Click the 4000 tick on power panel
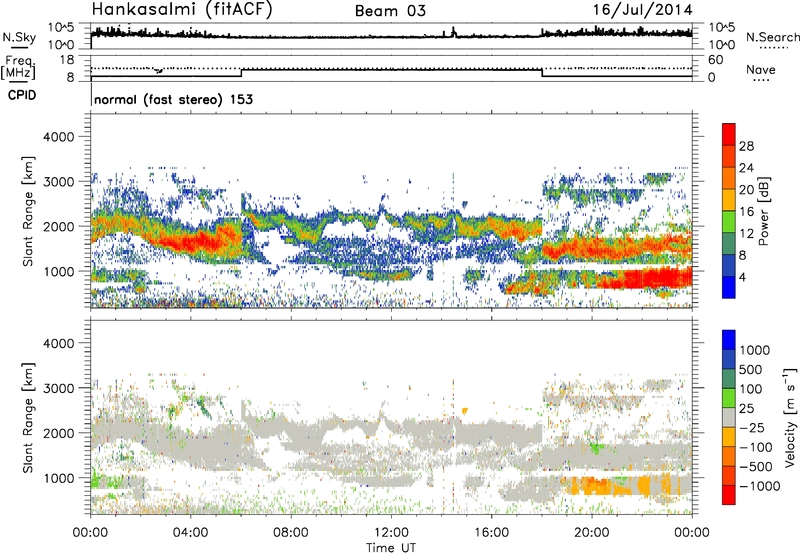 (59, 137)
